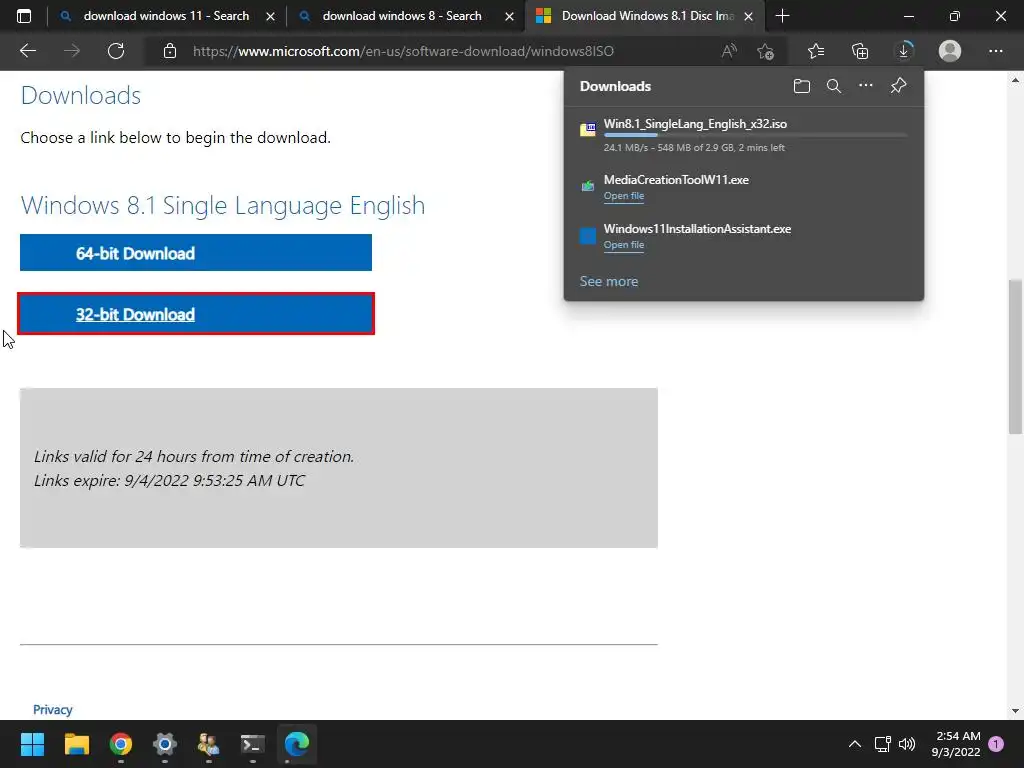Open Collections panel
Screen dimensions: 1024x768
pyautogui.click(x=860, y=51)
